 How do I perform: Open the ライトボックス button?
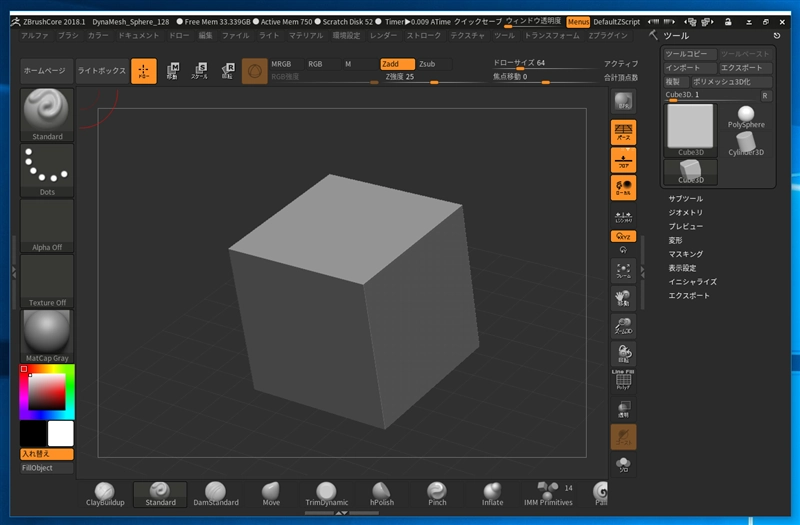pos(102,71)
